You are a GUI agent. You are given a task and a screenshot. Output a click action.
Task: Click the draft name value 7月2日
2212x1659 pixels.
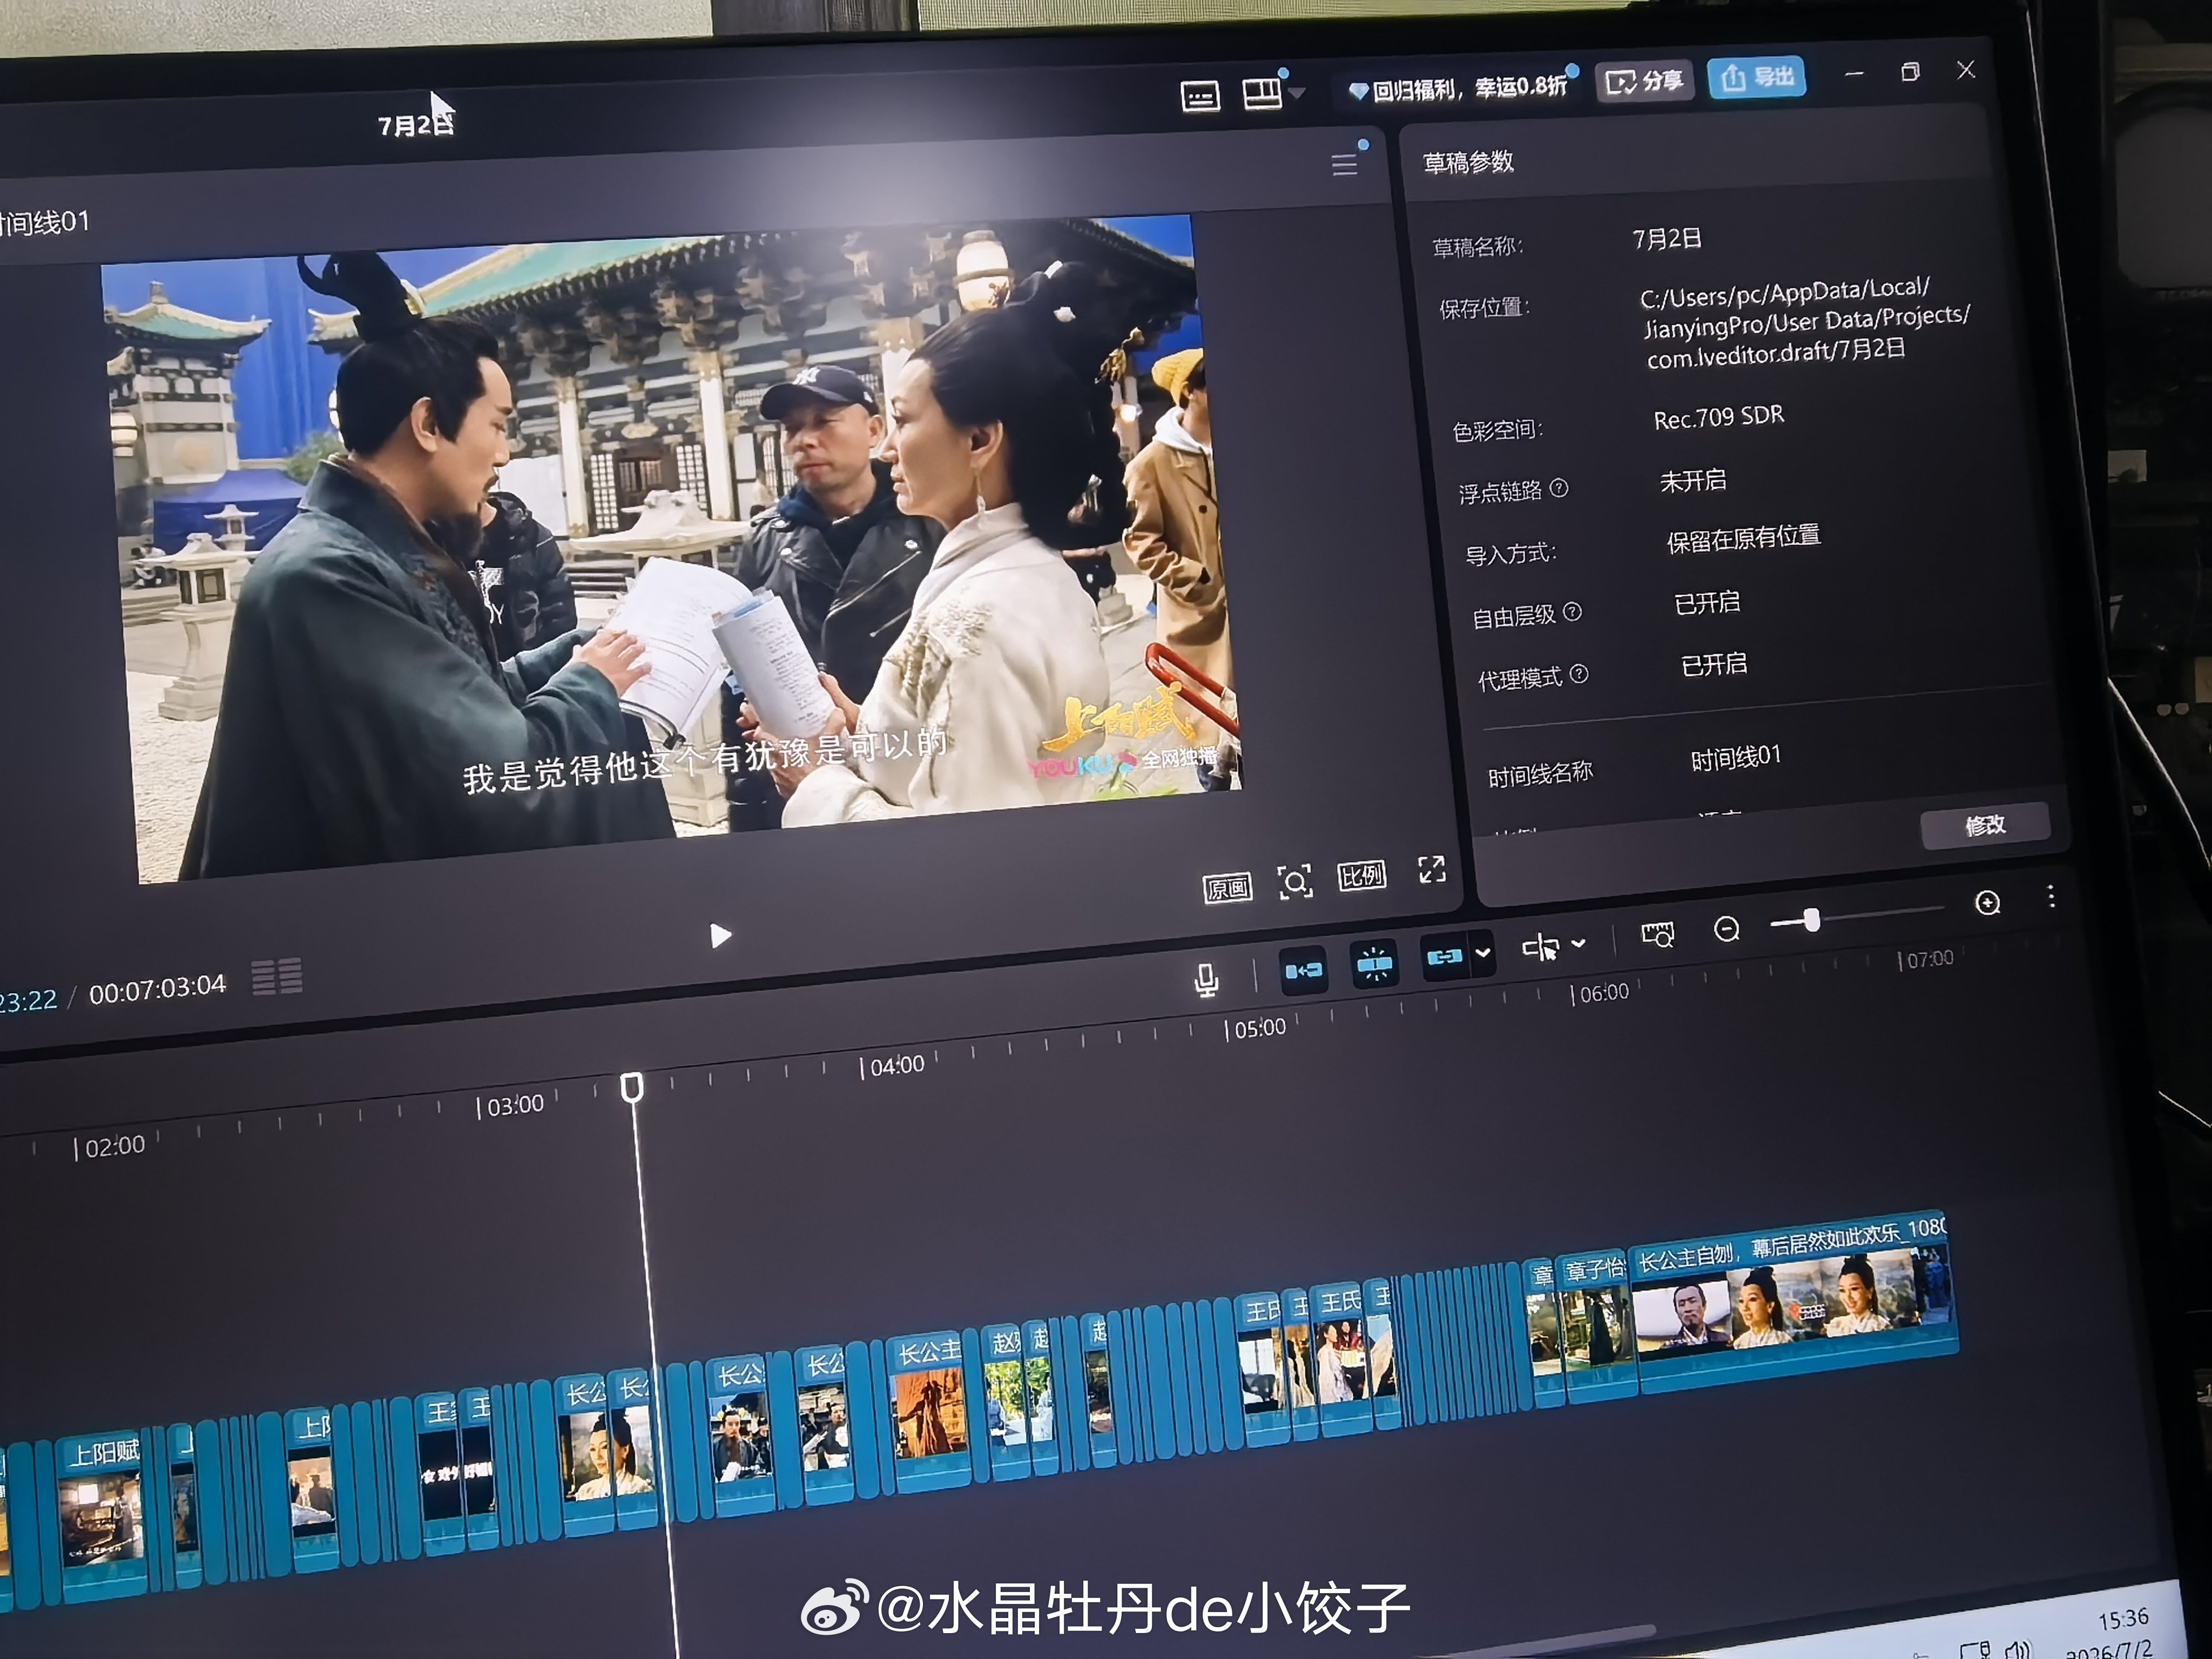1667,239
